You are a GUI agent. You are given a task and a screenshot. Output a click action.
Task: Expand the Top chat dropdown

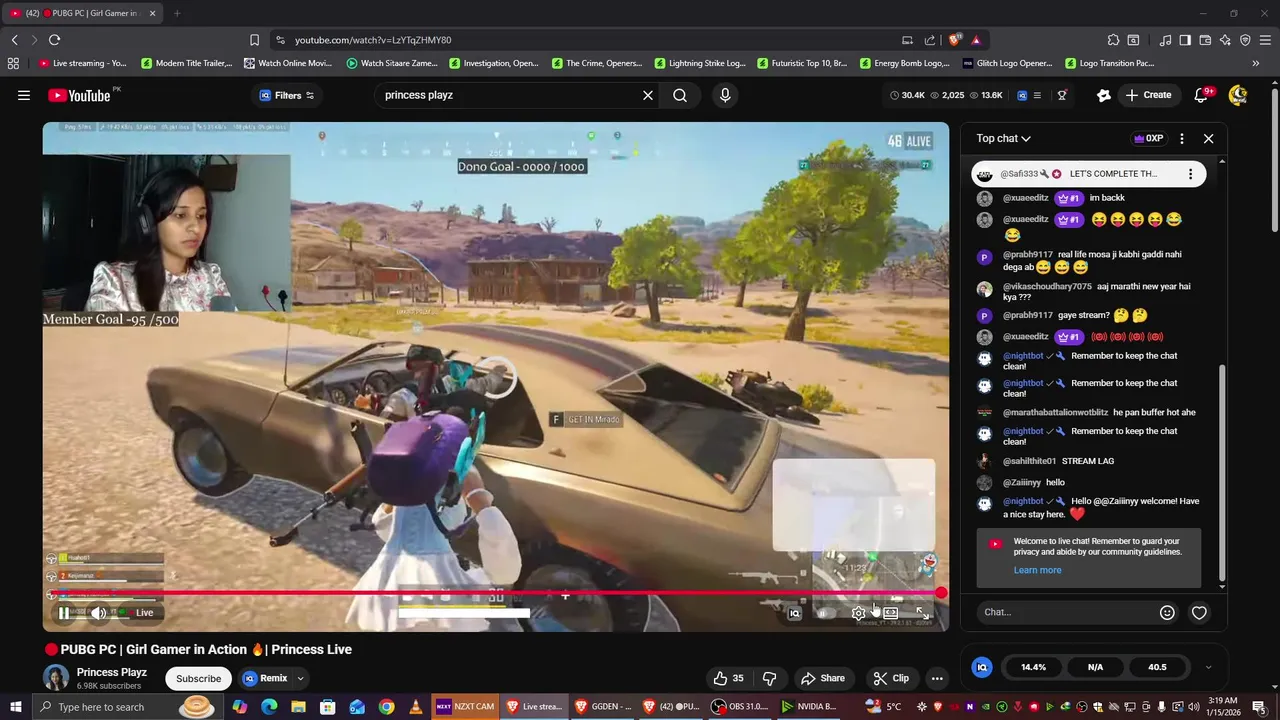coord(1003,139)
